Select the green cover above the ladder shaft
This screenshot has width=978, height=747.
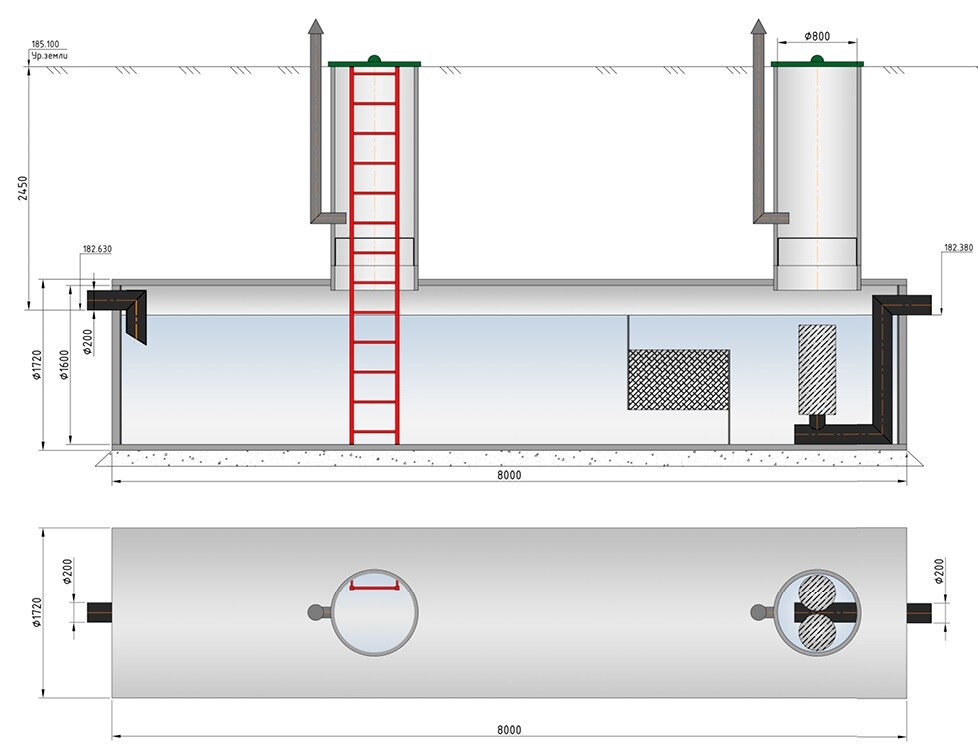click(374, 64)
